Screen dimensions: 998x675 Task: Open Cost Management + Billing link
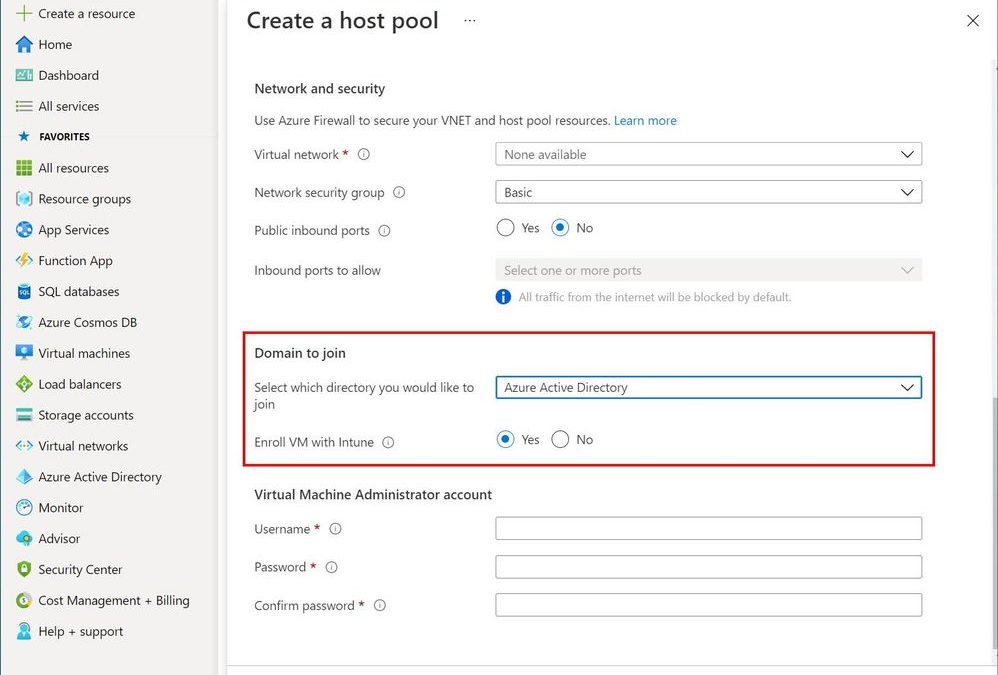114,601
